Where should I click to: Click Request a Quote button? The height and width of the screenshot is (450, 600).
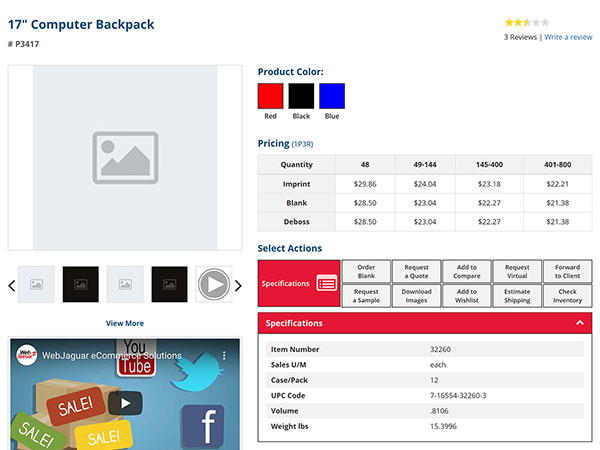[416, 272]
